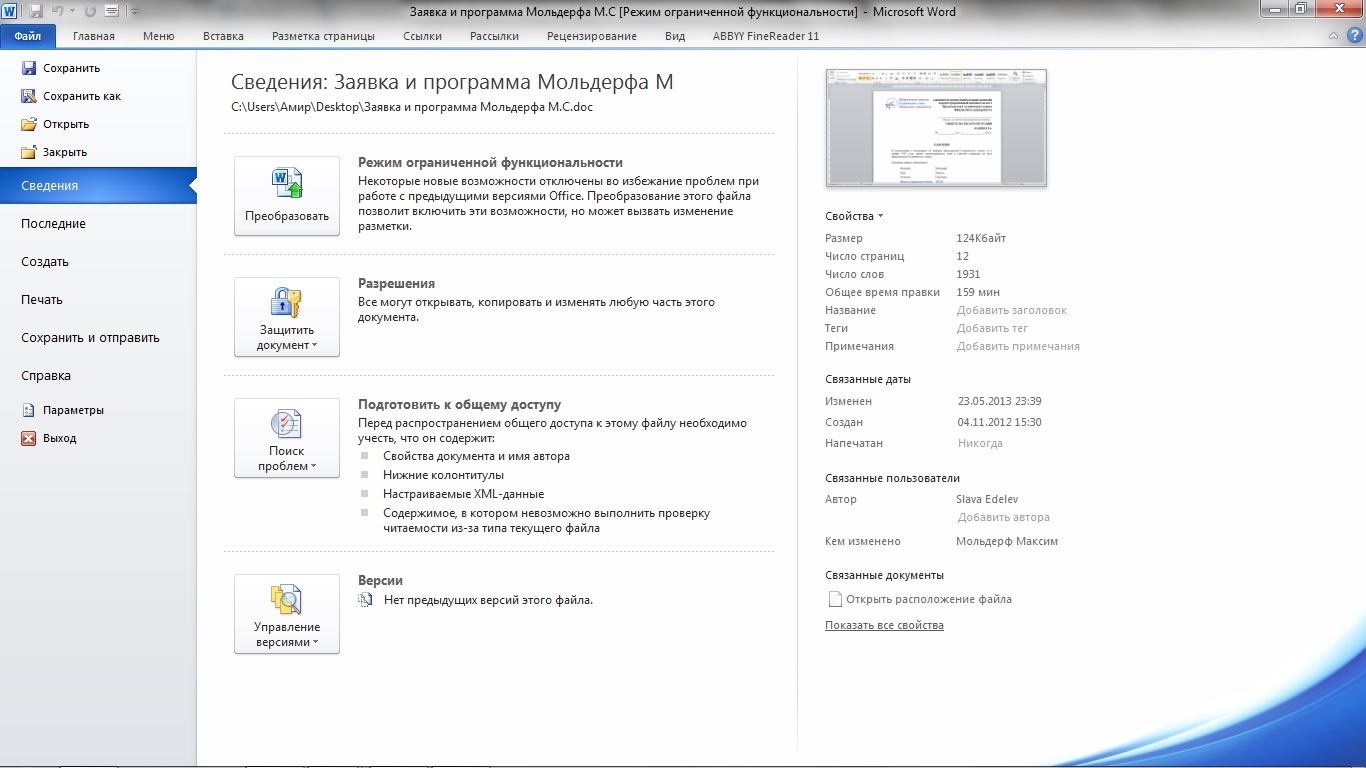
Task: Click the modified date 23.05.2013 23:39
Action: pos(1000,401)
